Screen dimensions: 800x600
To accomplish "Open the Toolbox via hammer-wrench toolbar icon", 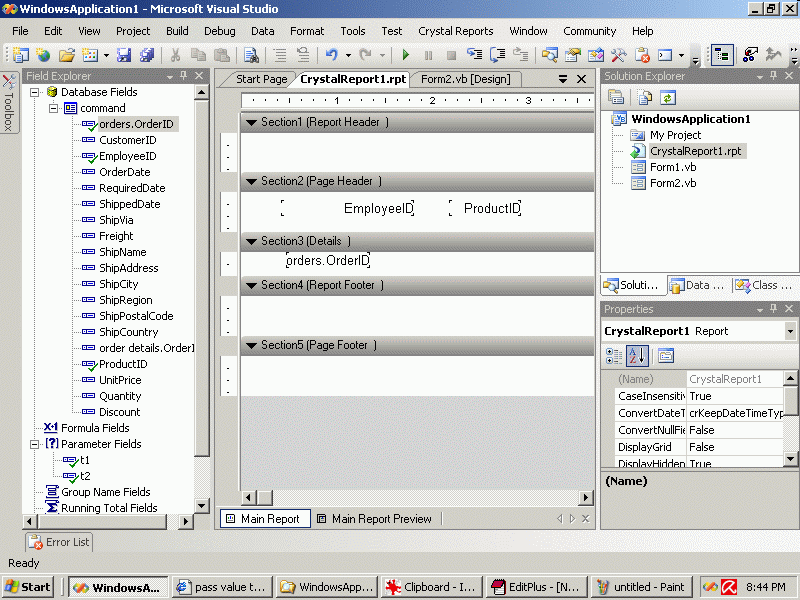I will (x=619, y=55).
